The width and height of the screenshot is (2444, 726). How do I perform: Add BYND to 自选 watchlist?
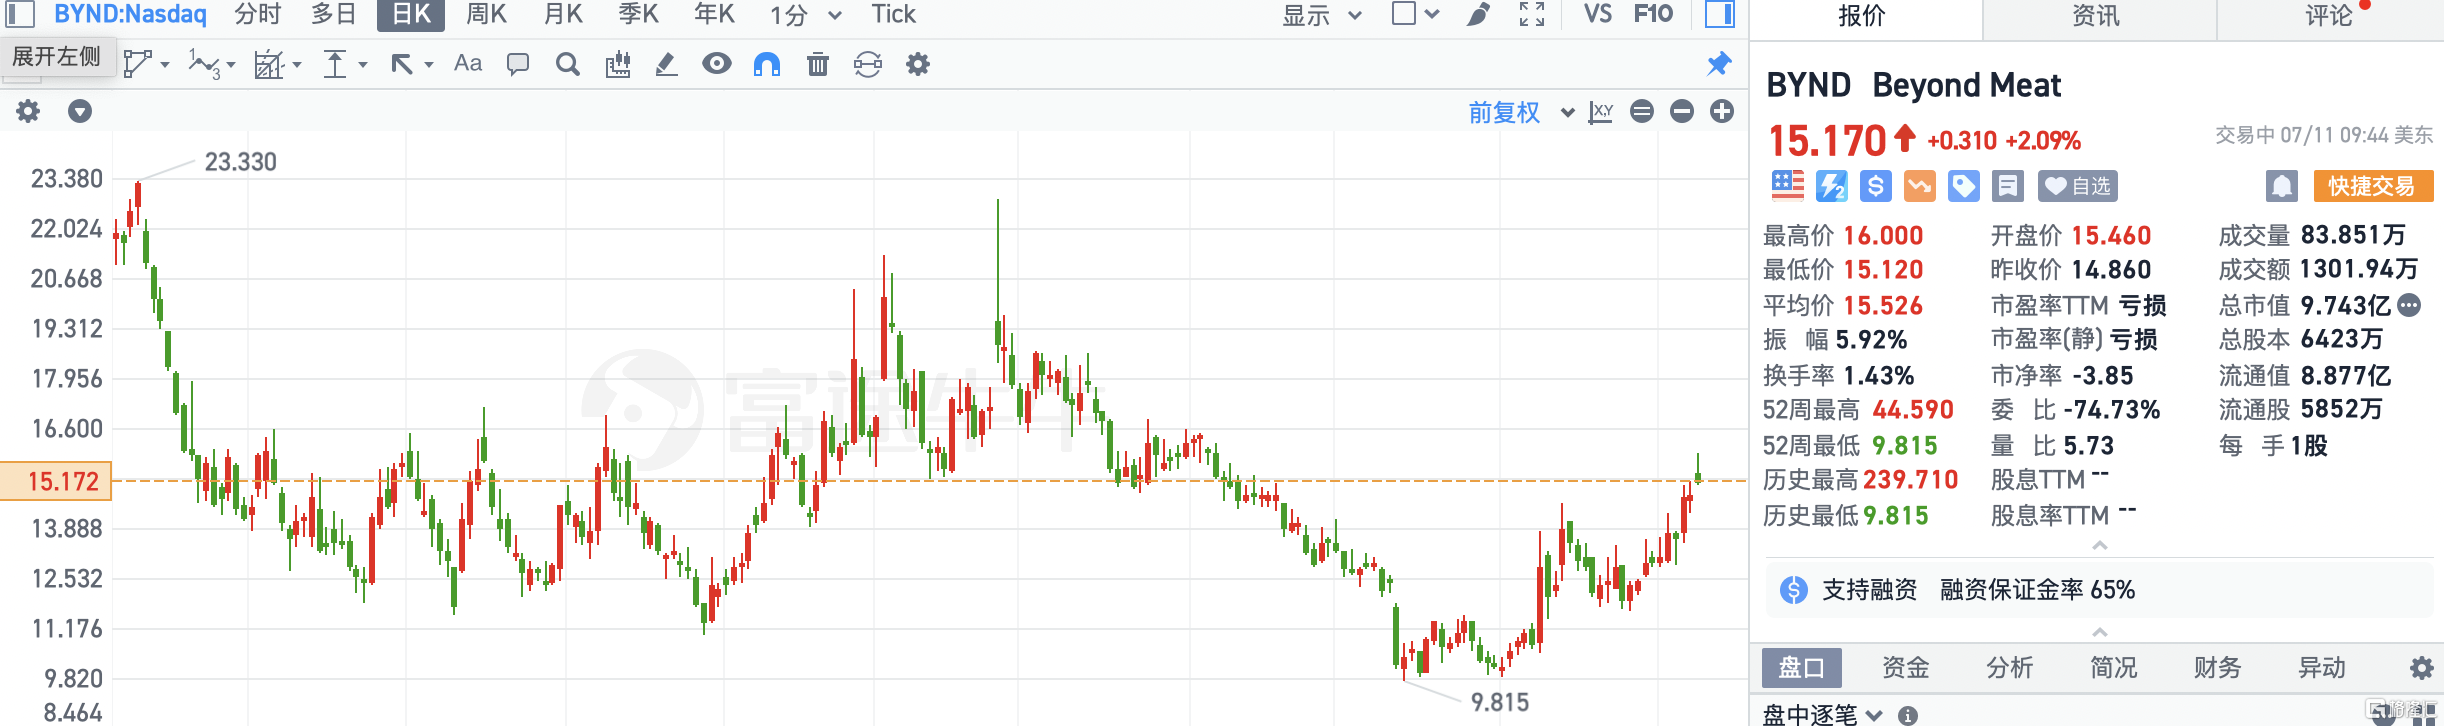click(x=2077, y=186)
